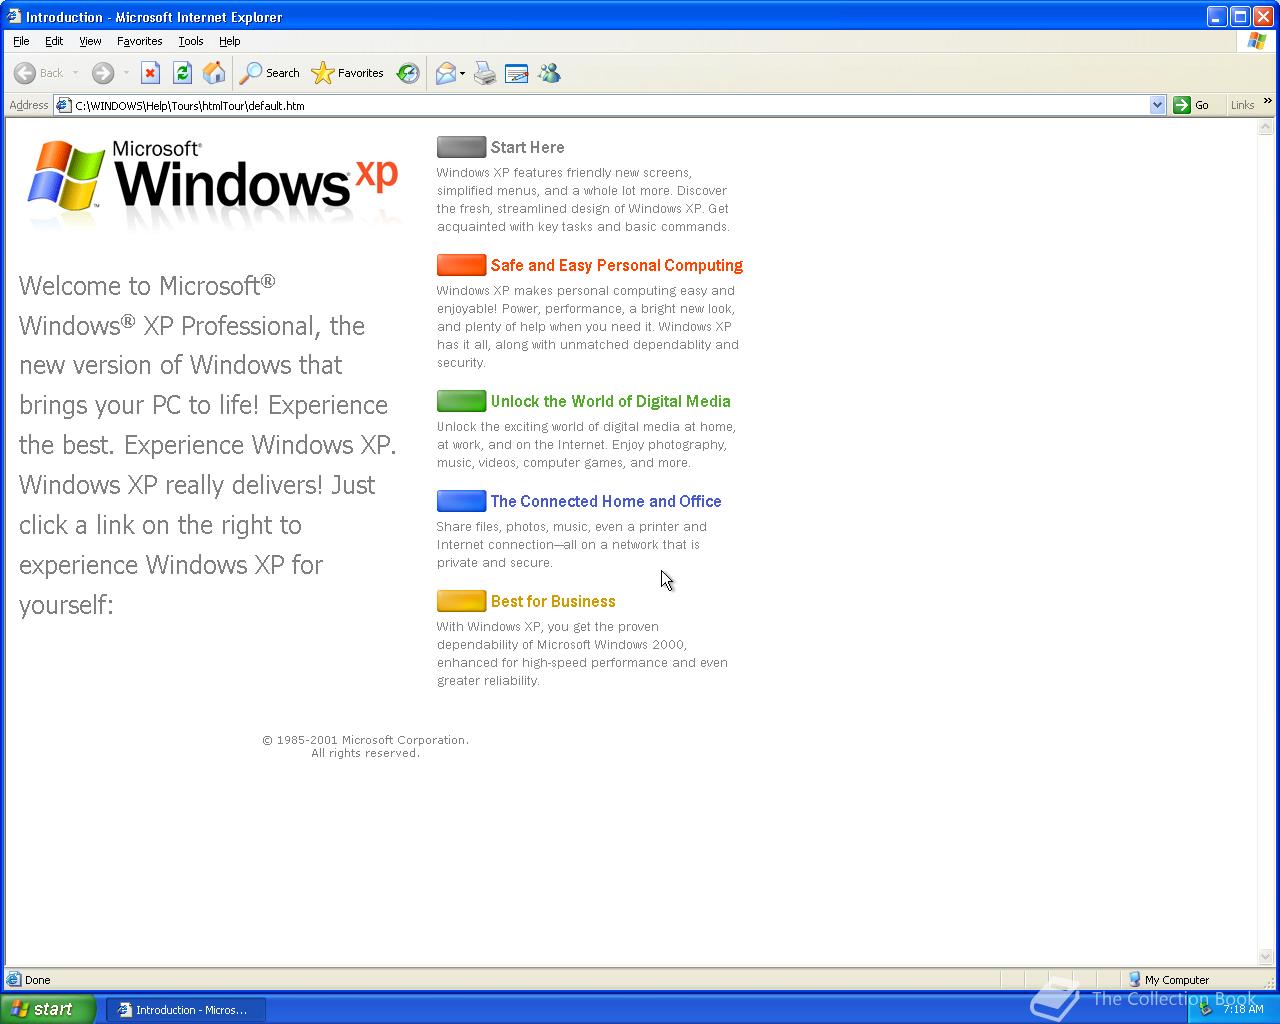This screenshot has height=1024, width=1280.
Task: Stop loading with the red X icon
Action: click(x=150, y=73)
